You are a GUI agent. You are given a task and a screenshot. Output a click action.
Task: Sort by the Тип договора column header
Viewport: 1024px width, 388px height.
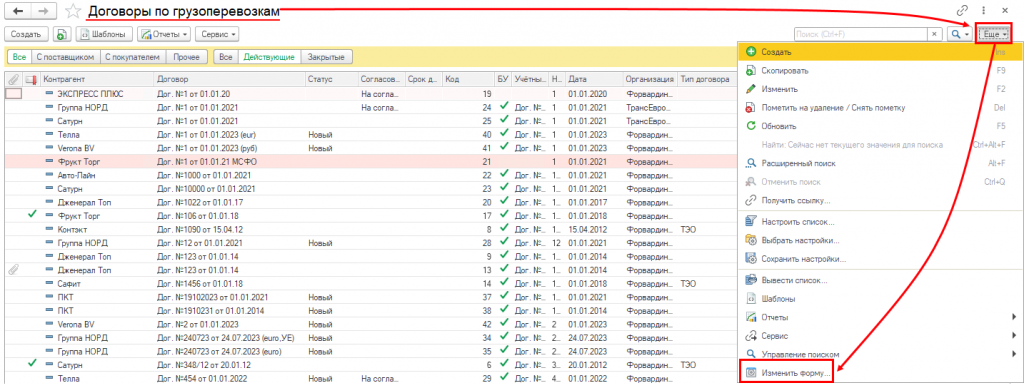click(x=706, y=79)
